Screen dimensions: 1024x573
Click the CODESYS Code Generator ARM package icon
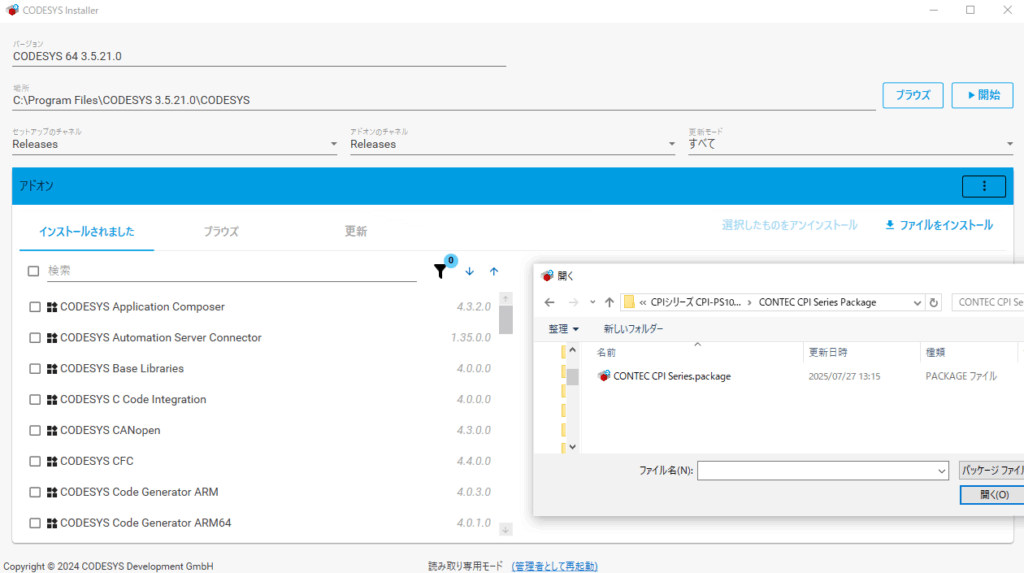[52, 493]
